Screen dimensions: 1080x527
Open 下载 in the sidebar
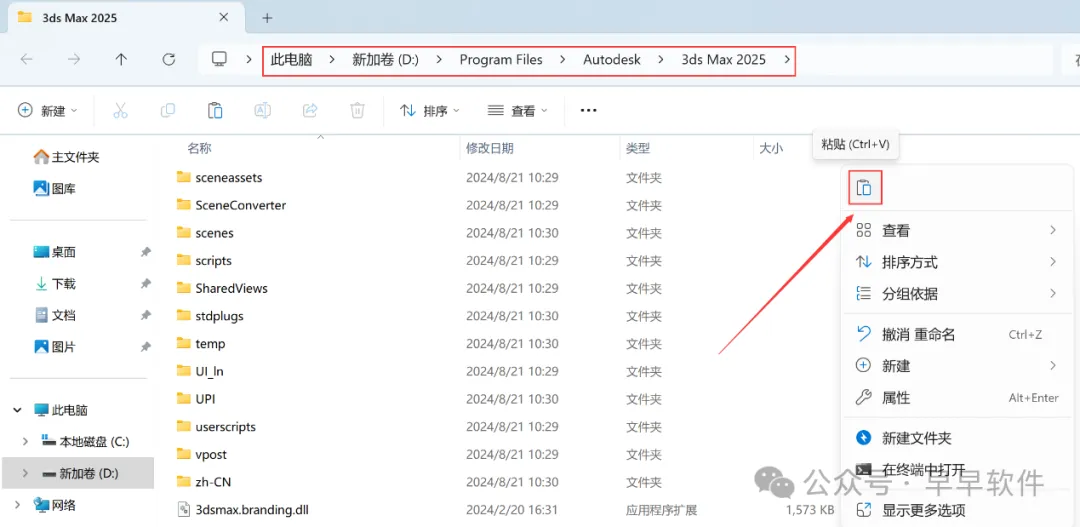tap(55, 284)
